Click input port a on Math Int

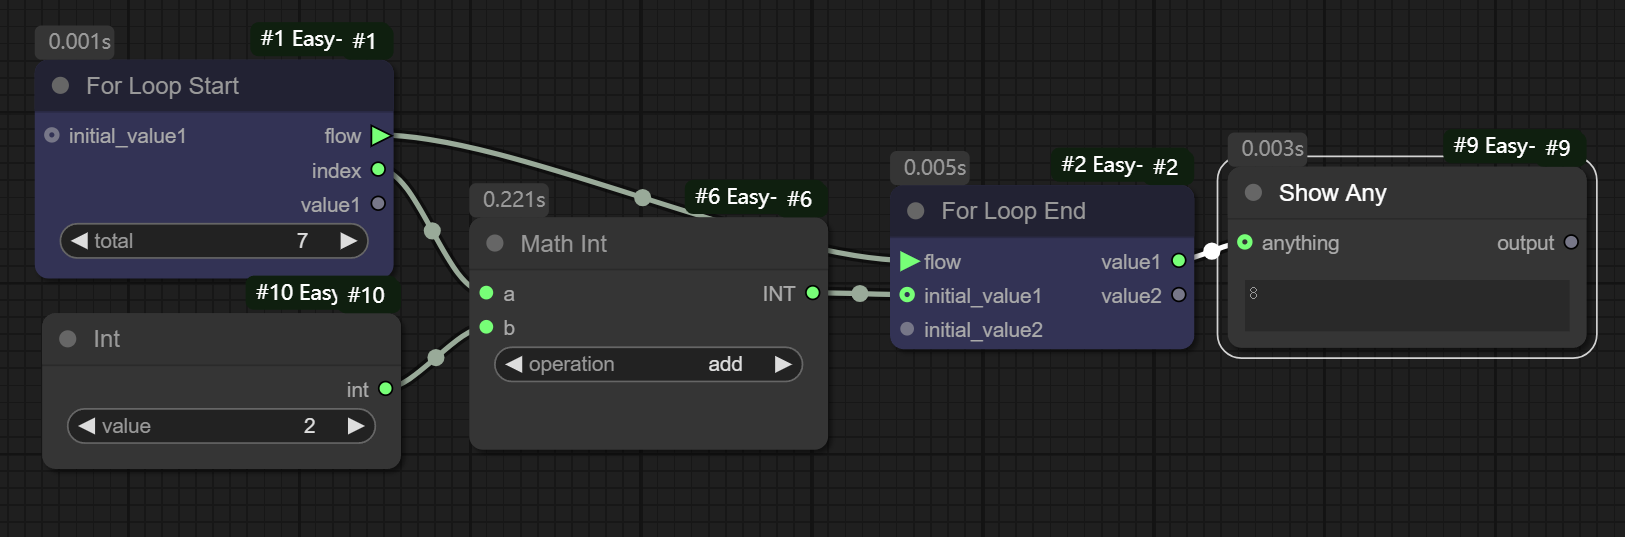486,293
